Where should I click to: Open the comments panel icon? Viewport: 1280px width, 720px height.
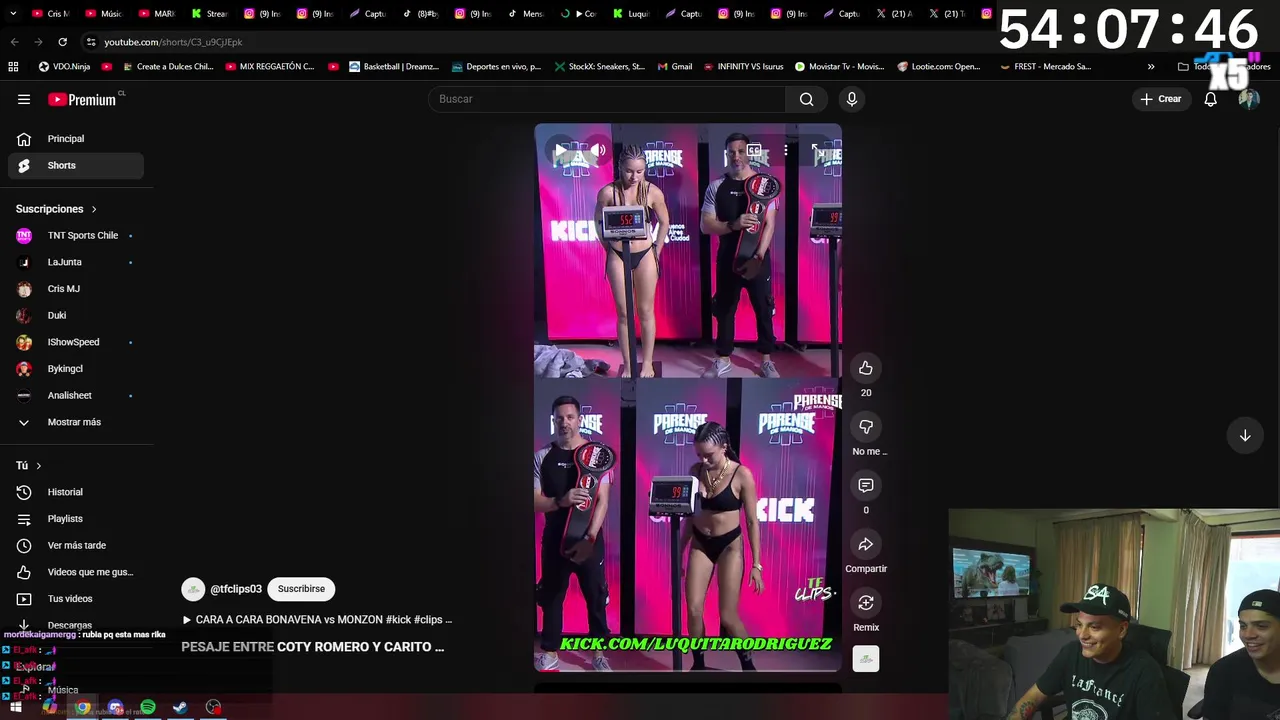tap(866, 485)
